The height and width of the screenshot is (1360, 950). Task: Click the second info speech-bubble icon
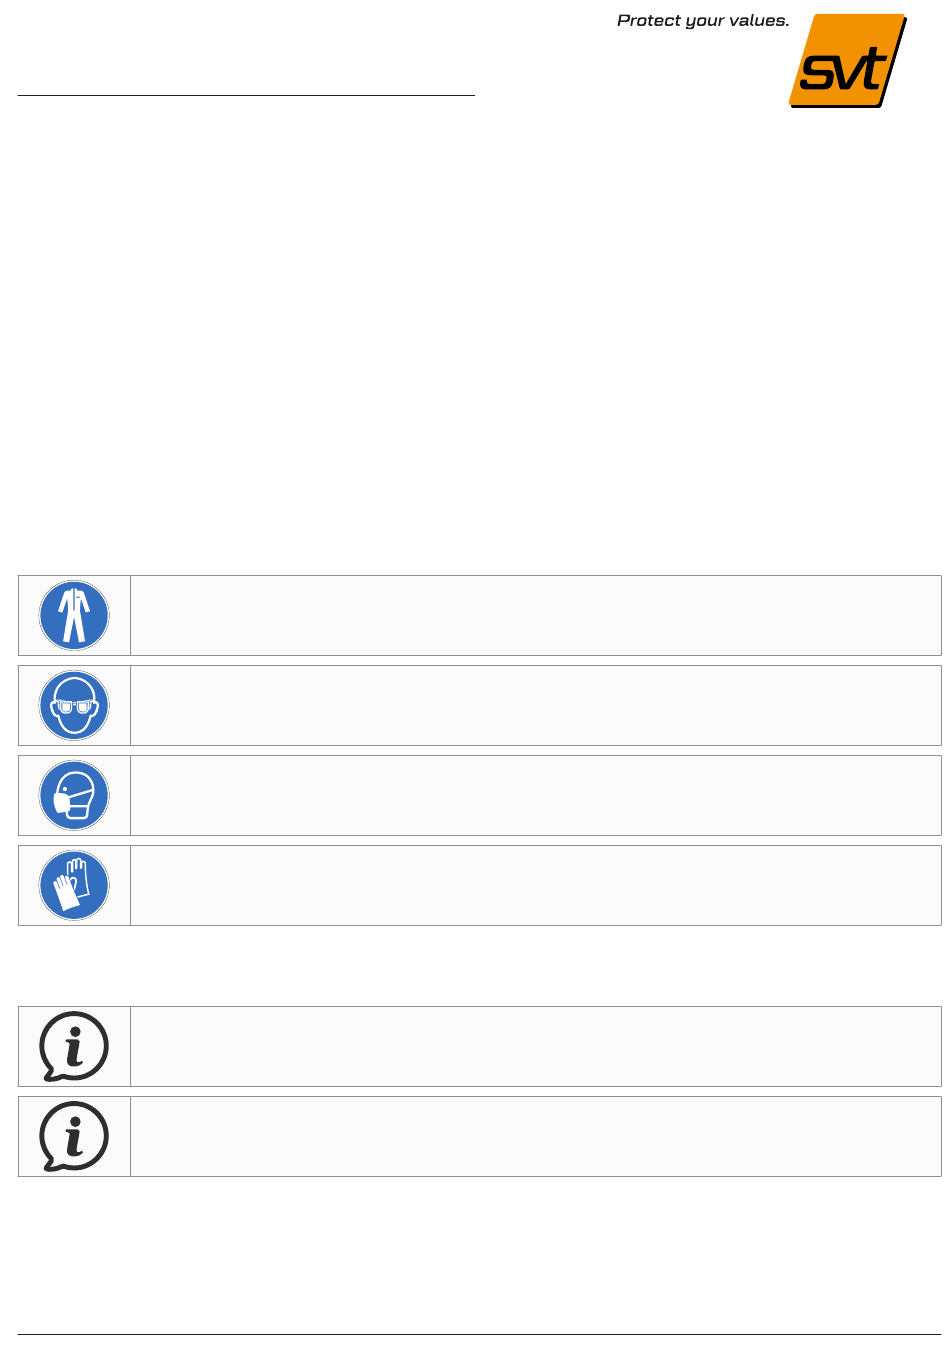point(74,1136)
